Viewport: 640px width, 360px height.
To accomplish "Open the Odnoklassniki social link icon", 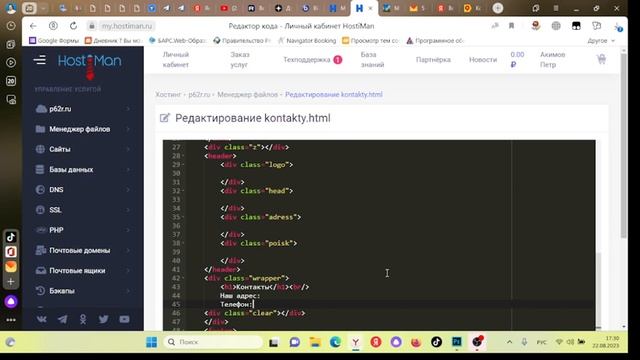I will tap(83, 319).
